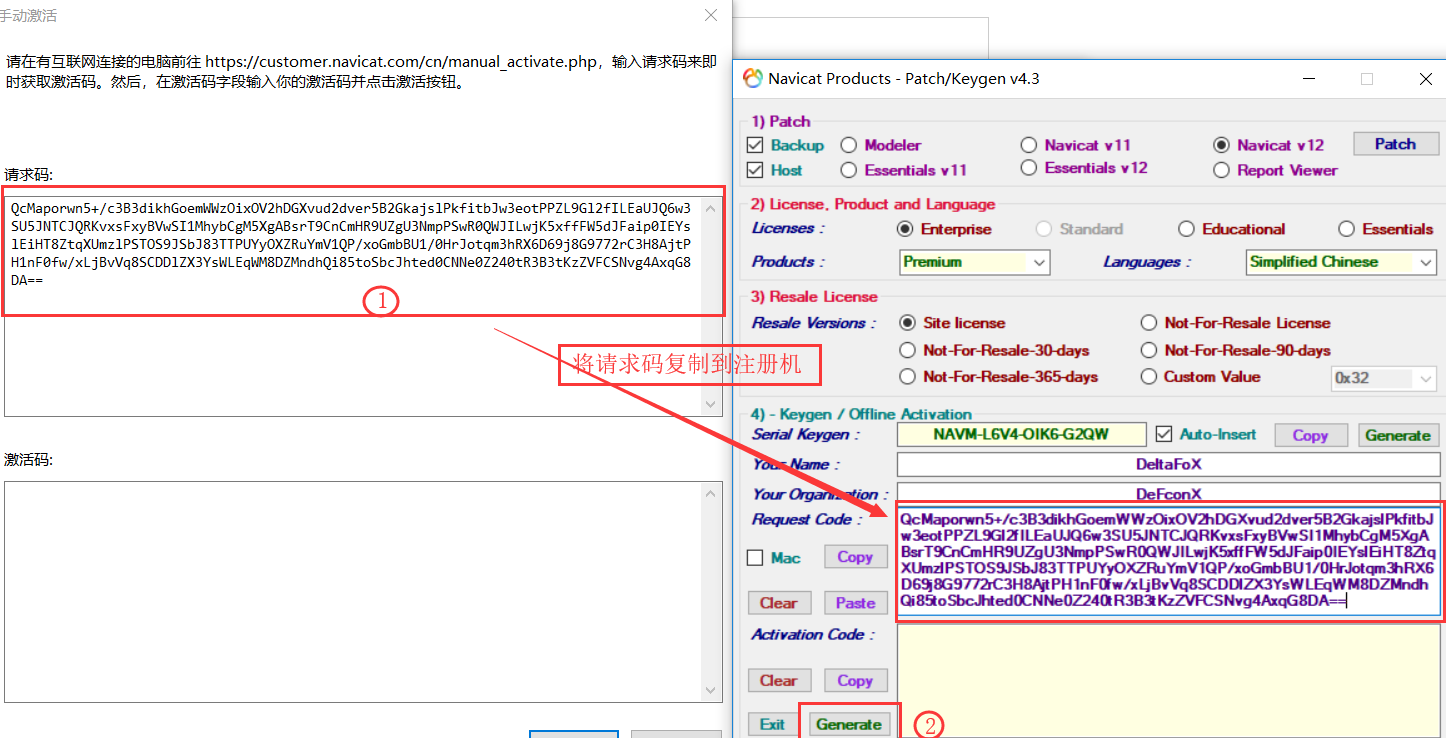Screen dimensions: 1446x738
Task: Click the Paste button
Action: (x=855, y=603)
